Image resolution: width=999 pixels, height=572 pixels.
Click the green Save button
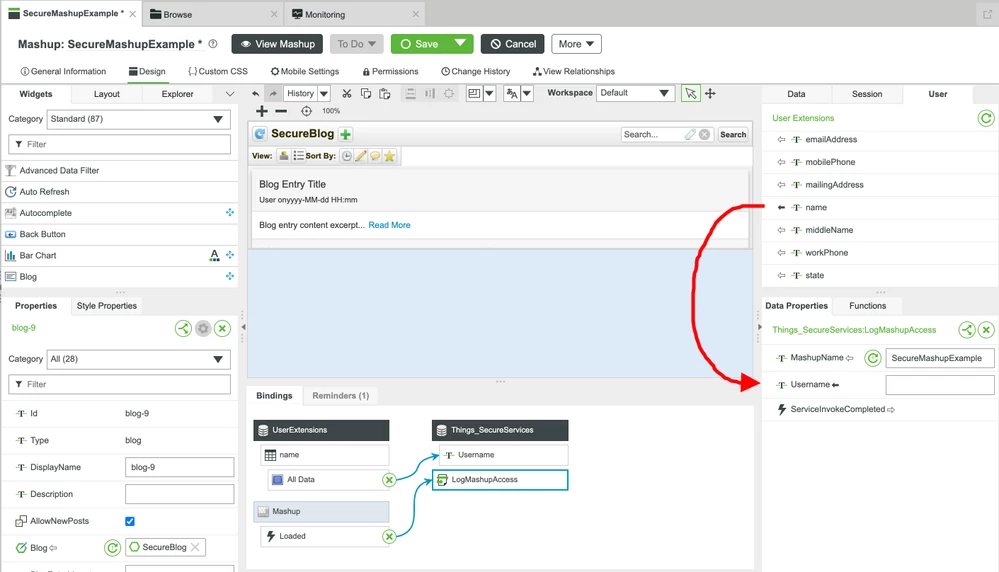(419, 44)
